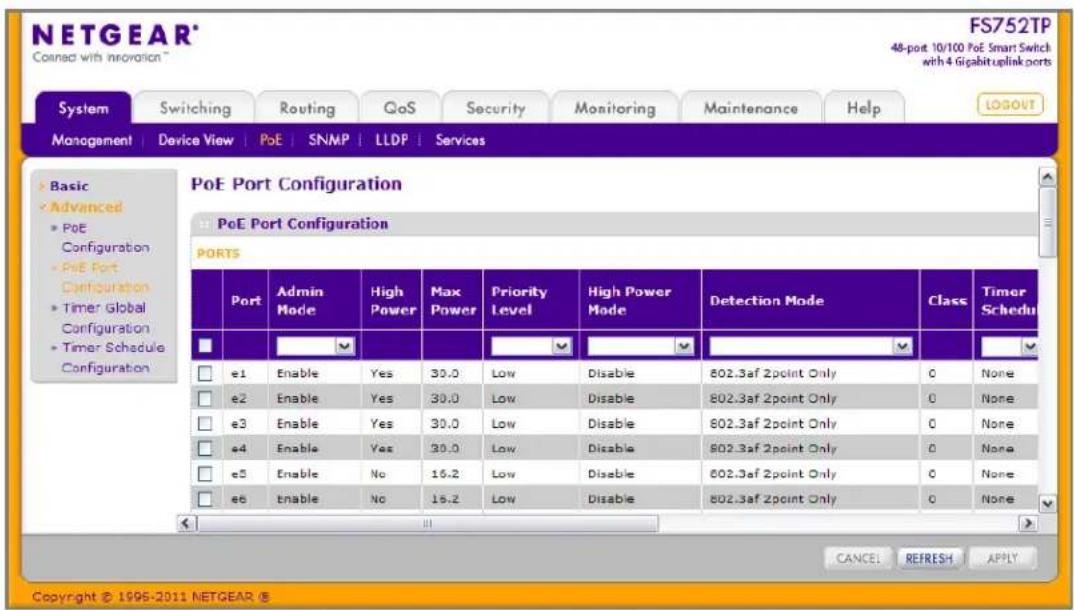Click the LOGOUT button

tap(1010, 105)
